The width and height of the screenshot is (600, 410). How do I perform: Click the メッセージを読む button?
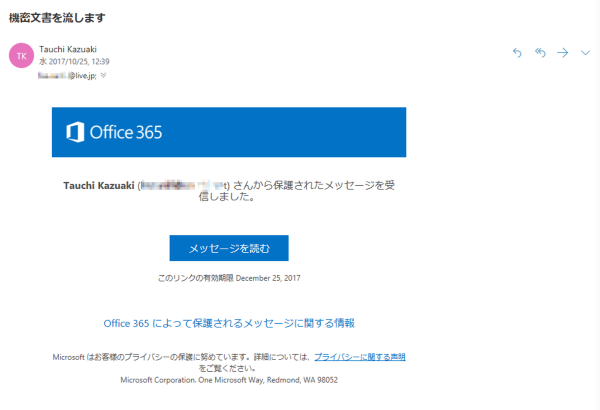tap(229, 248)
